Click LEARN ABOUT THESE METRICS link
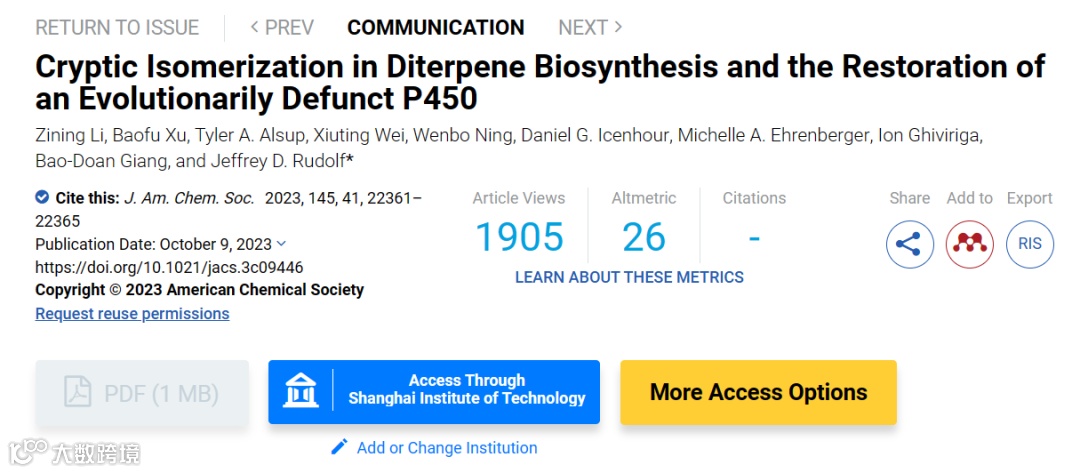 pyautogui.click(x=629, y=277)
